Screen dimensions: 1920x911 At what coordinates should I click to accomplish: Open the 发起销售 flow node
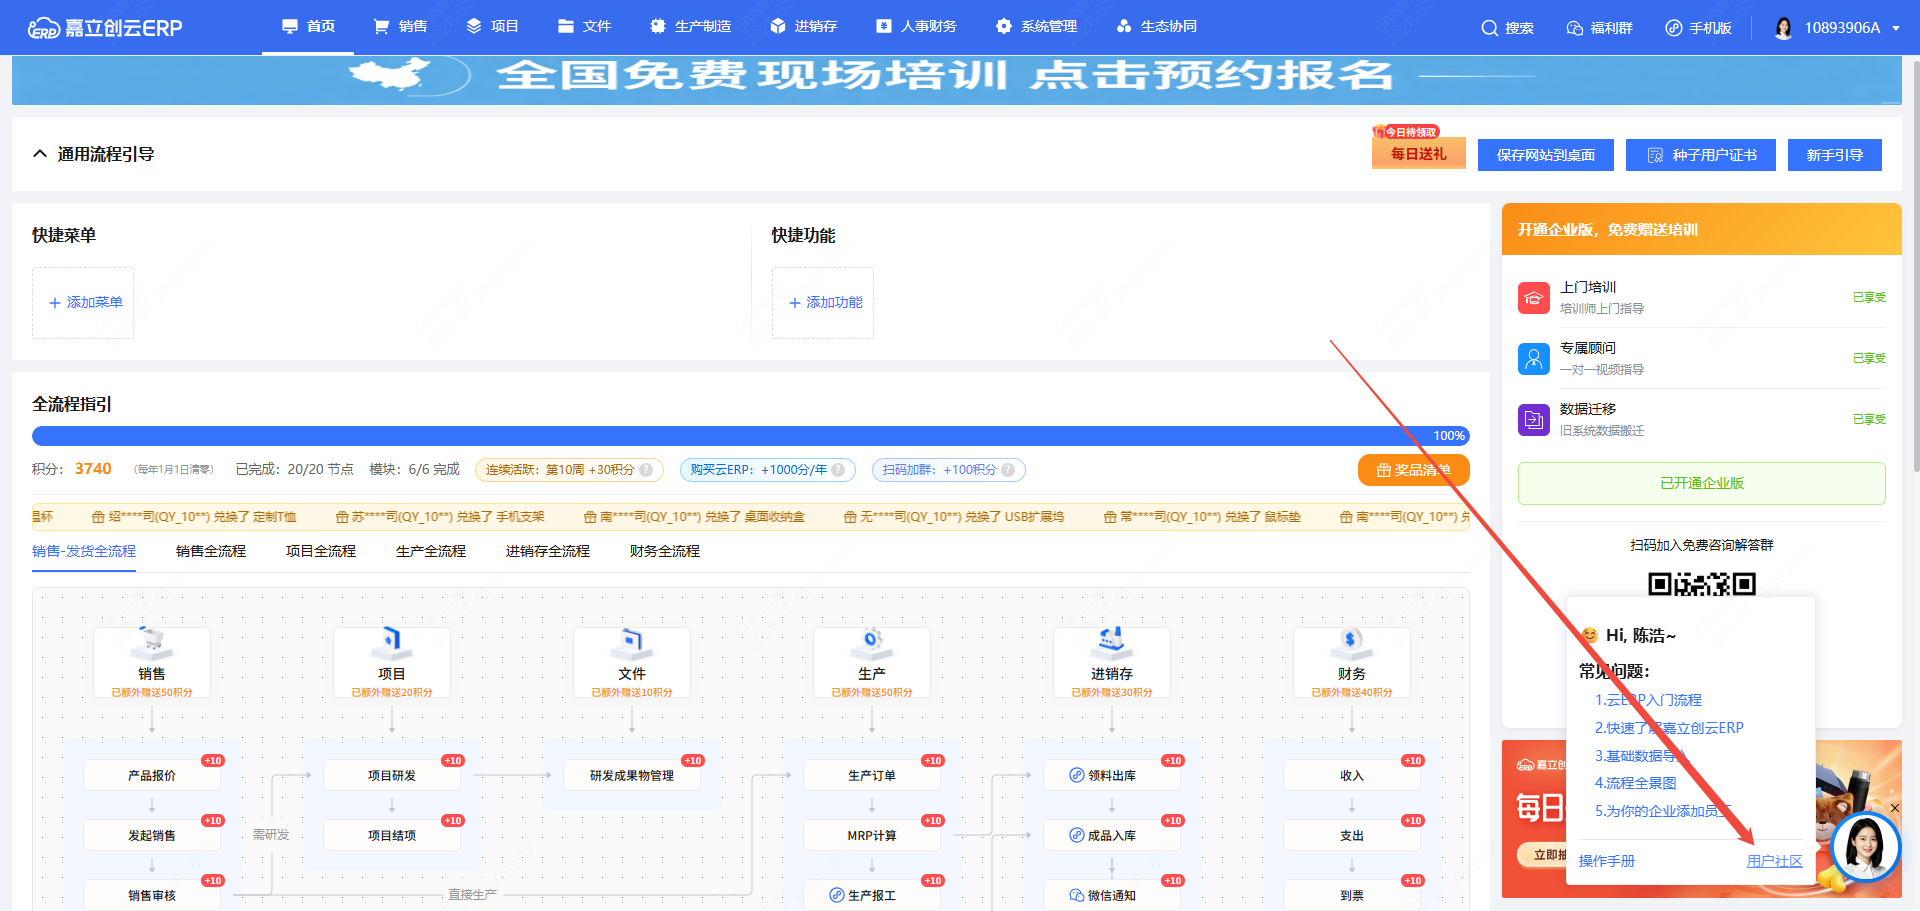point(152,836)
